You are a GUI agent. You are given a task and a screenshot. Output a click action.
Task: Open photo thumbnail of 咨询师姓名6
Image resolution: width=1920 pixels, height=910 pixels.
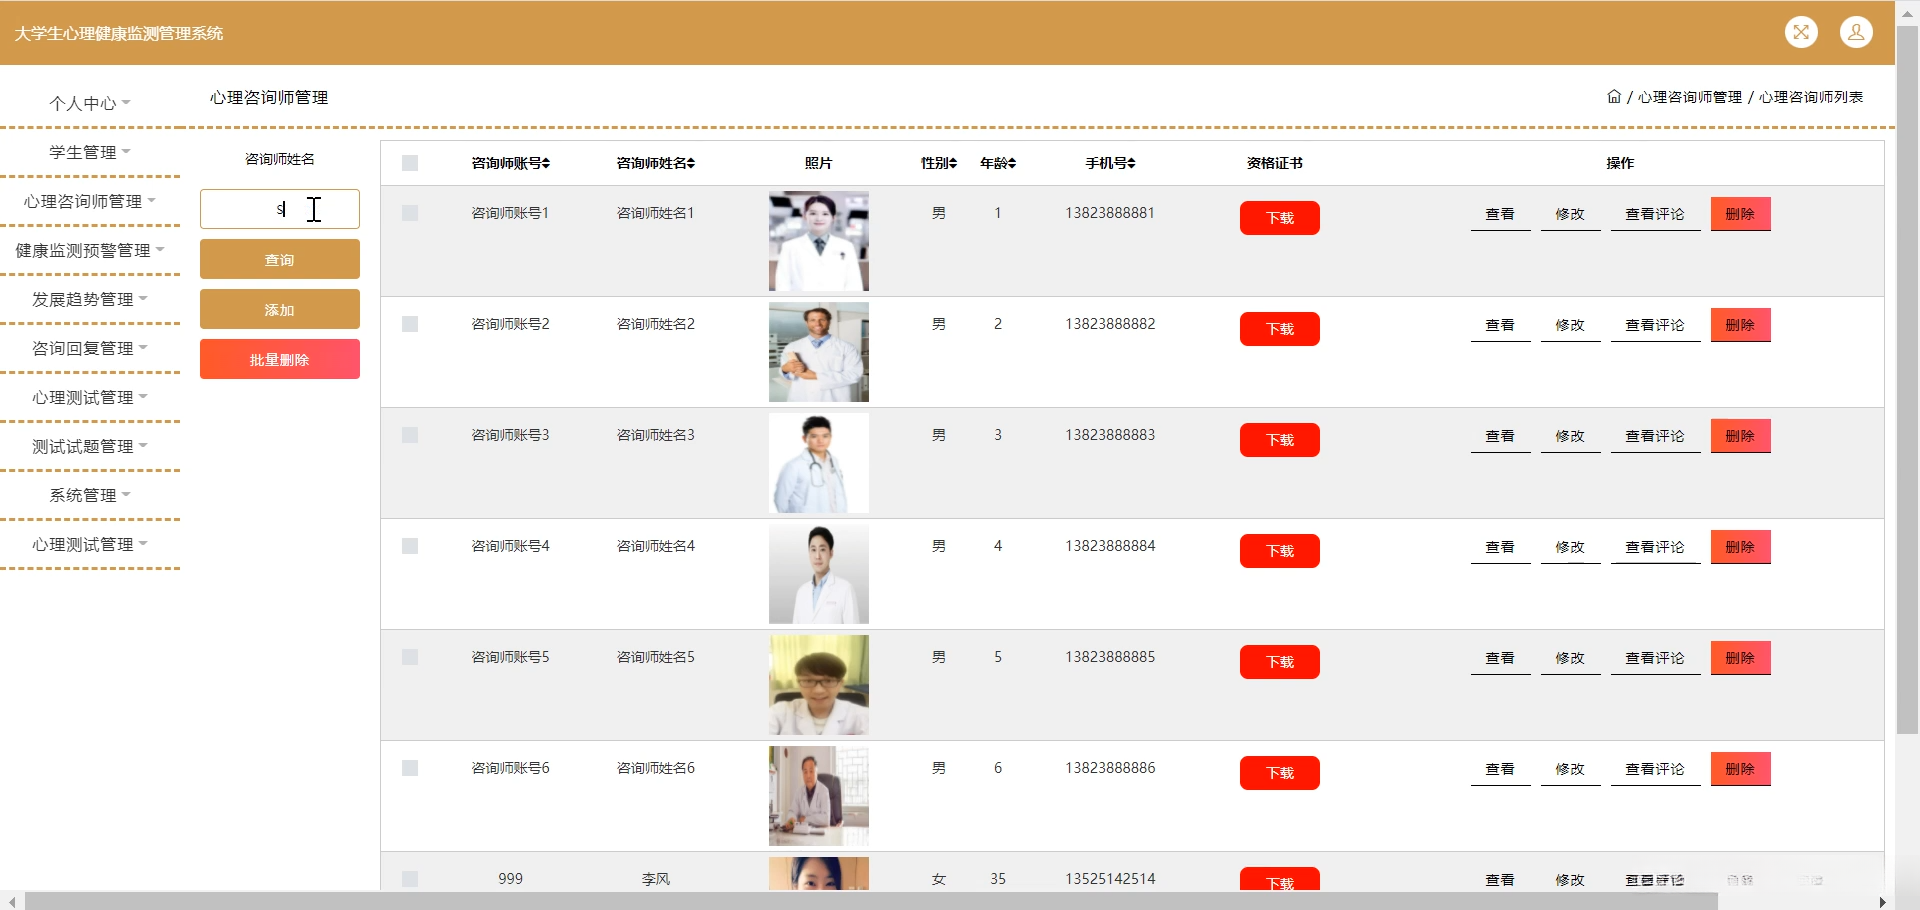819,796
